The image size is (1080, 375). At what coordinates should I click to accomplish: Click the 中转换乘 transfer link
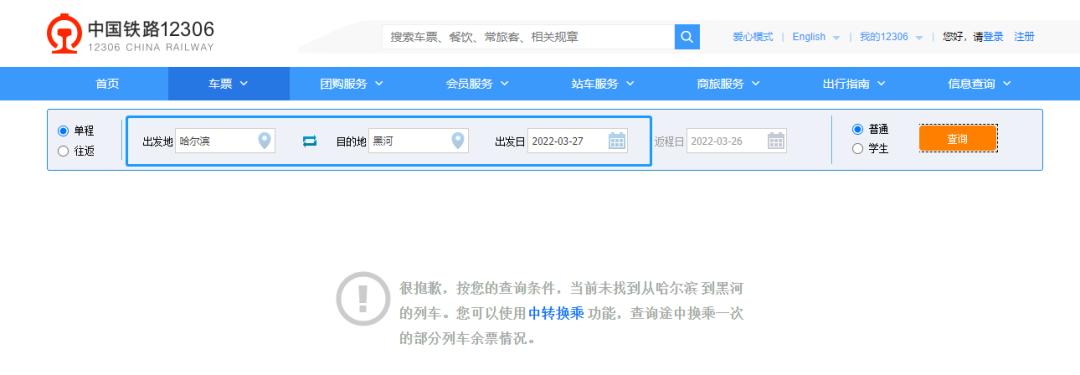click(x=556, y=314)
